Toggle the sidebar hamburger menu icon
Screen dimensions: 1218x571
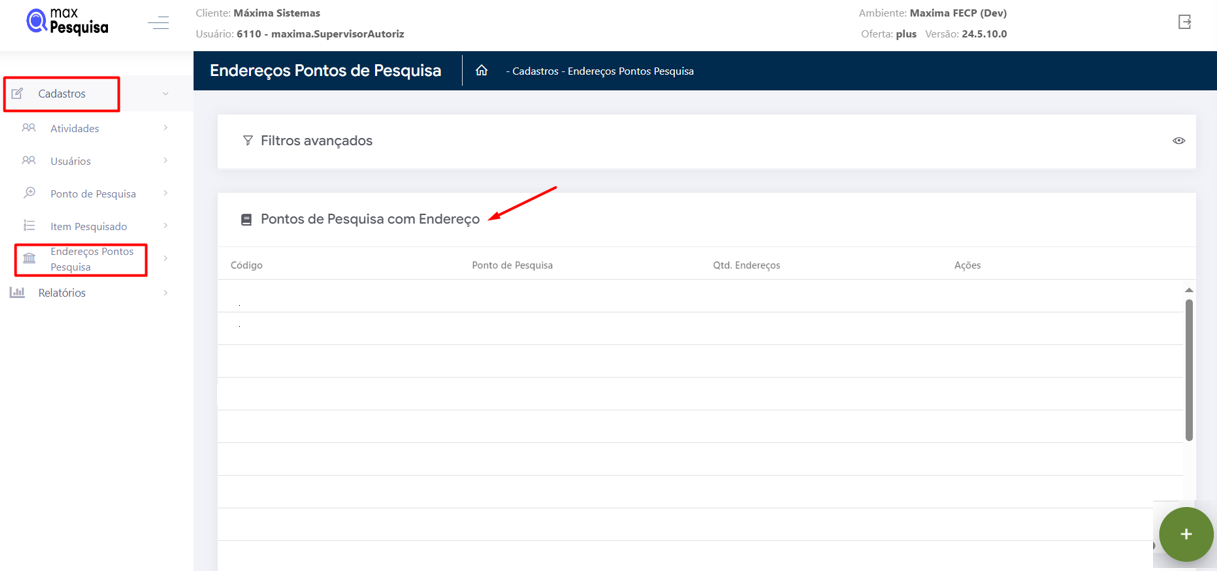tap(158, 22)
